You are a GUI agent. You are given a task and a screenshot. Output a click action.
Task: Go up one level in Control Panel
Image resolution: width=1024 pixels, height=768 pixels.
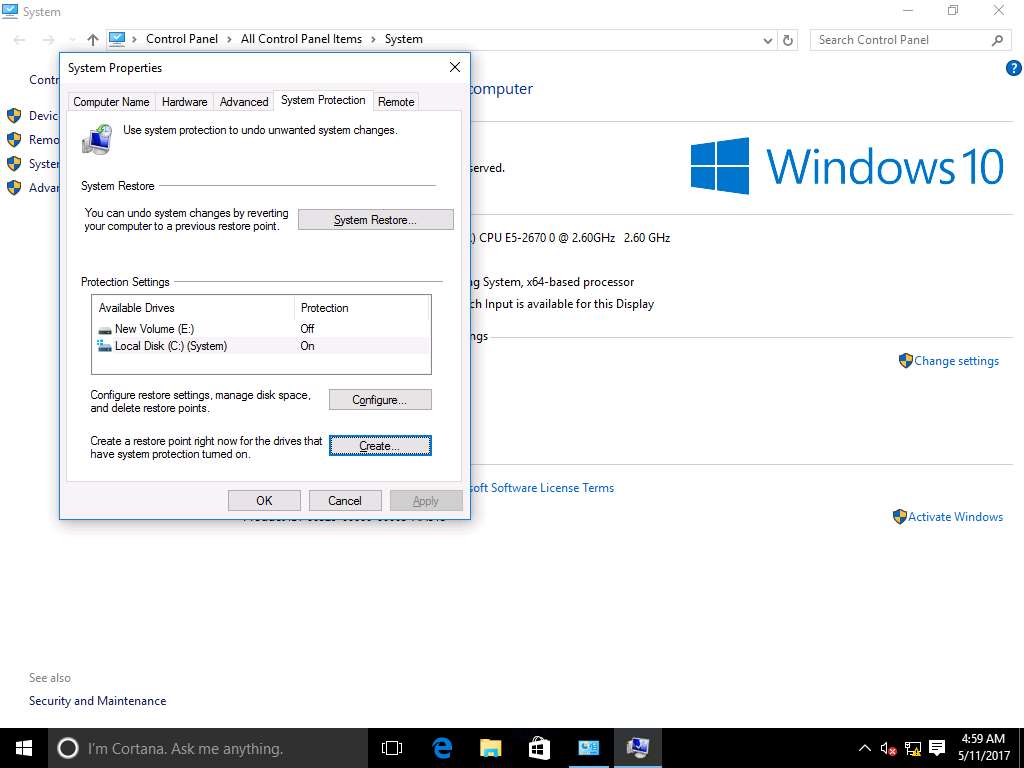tap(93, 40)
